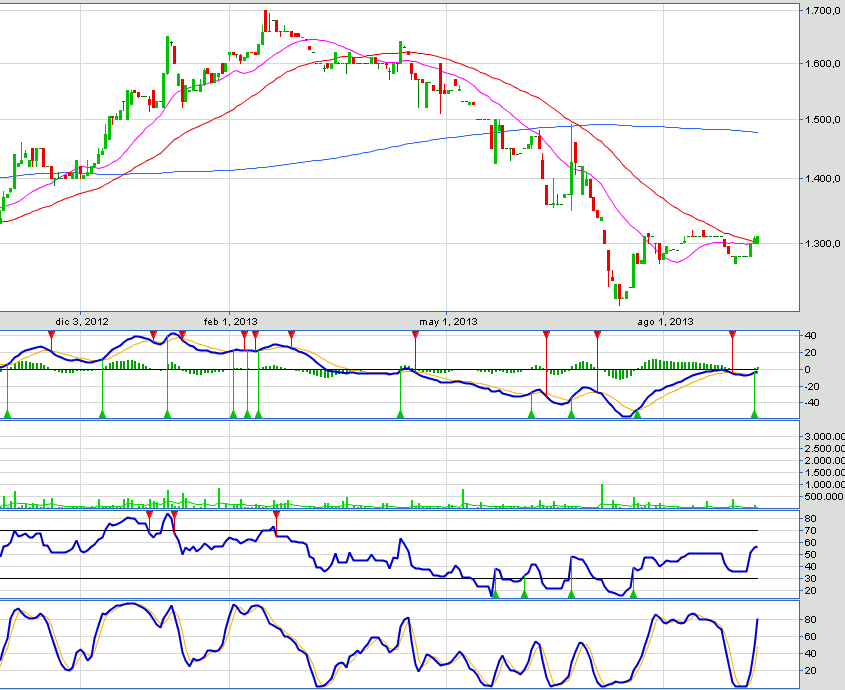Select the rightmost red triangle in RSI panel
The width and height of the screenshot is (845, 690).
275,514
